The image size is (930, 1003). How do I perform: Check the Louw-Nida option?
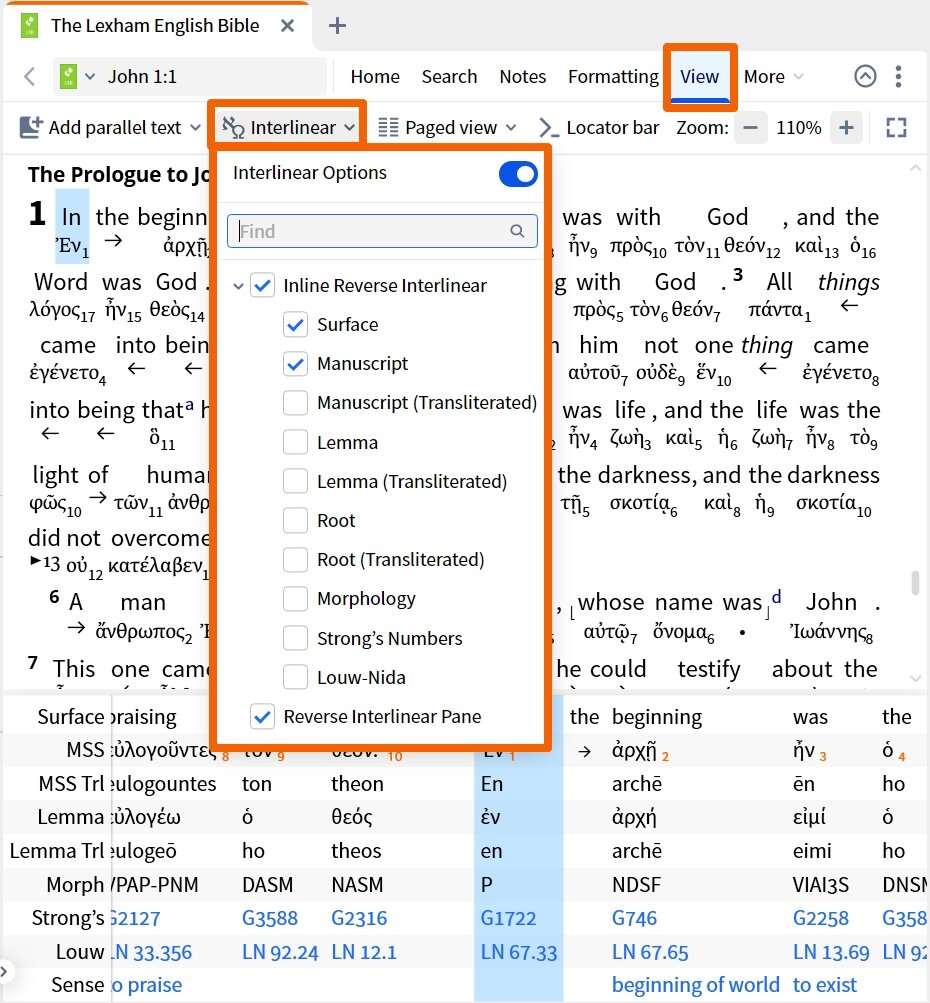point(296,677)
